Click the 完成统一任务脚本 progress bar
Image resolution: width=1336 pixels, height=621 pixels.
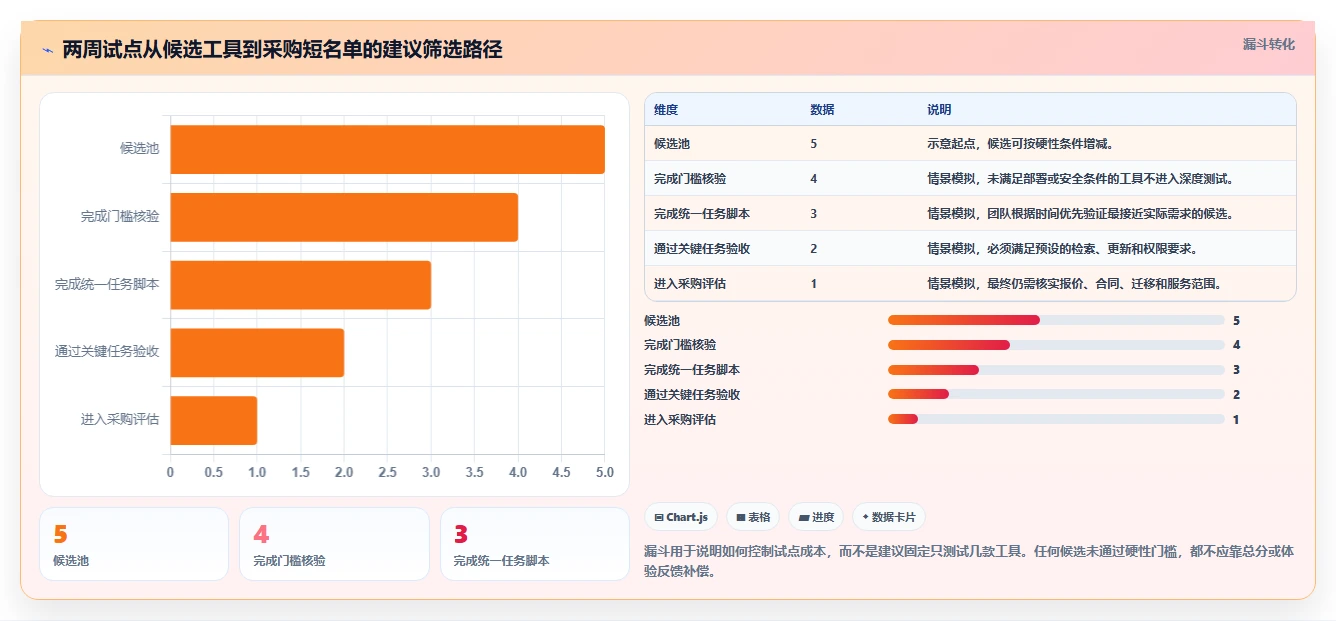click(1056, 370)
